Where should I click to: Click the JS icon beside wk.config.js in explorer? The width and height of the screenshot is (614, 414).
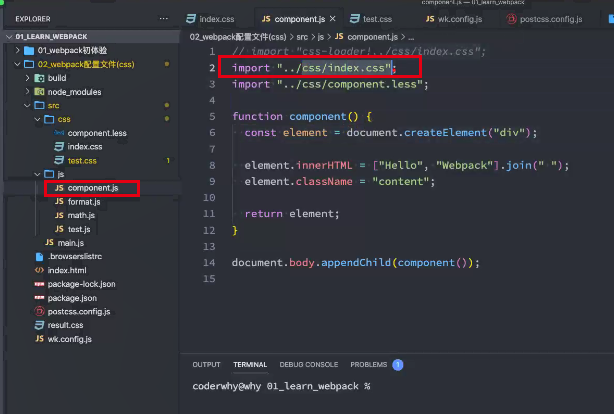coord(39,338)
